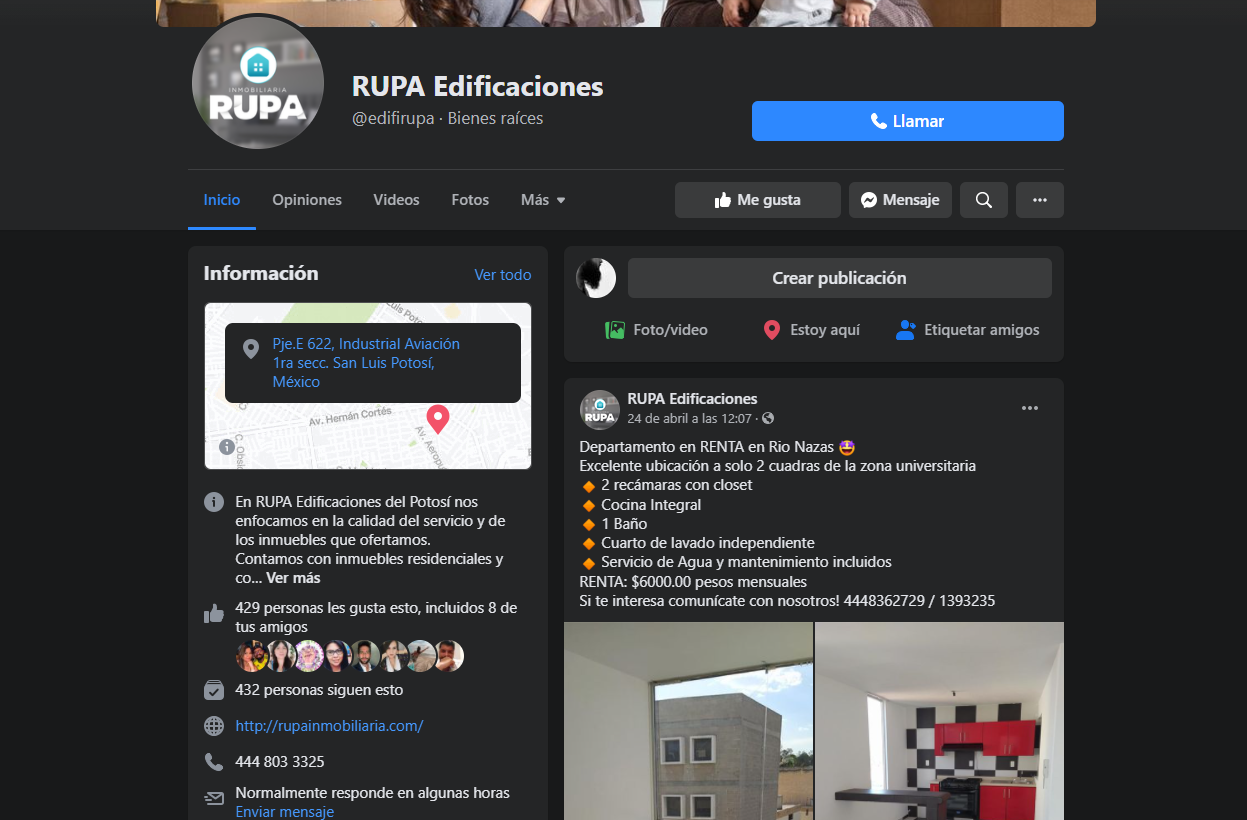Screen dimensions: 1247x820
Task: Add Foto/video to post
Action: [x=656, y=330]
